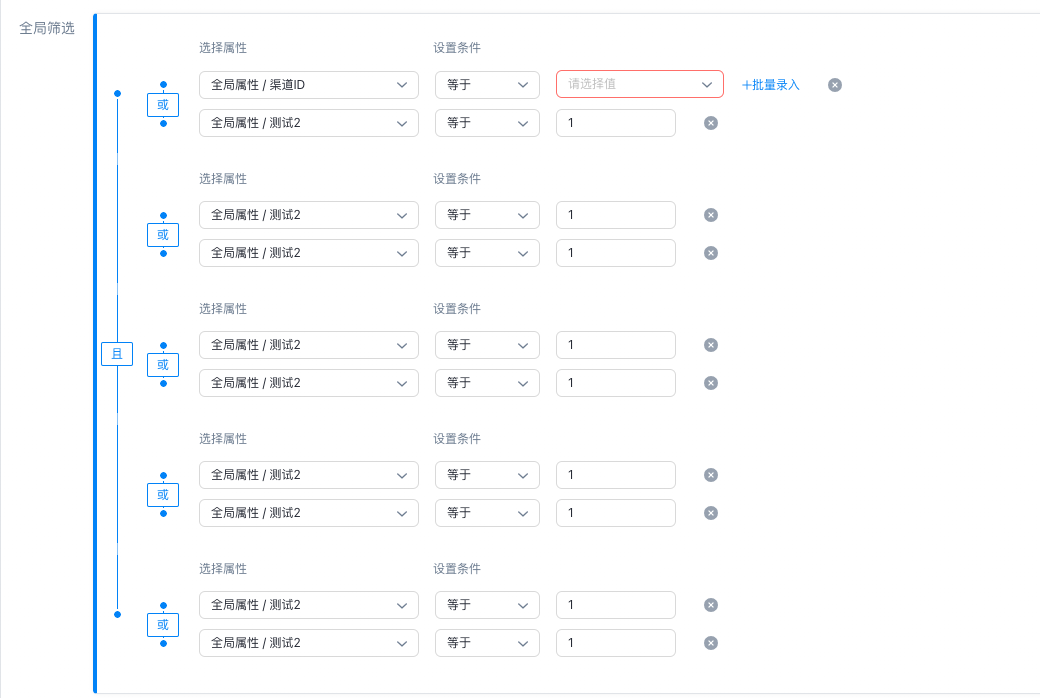Focus value field, second group second row
The height and width of the screenshot is (698, 1040).
(x=616, y=253)
